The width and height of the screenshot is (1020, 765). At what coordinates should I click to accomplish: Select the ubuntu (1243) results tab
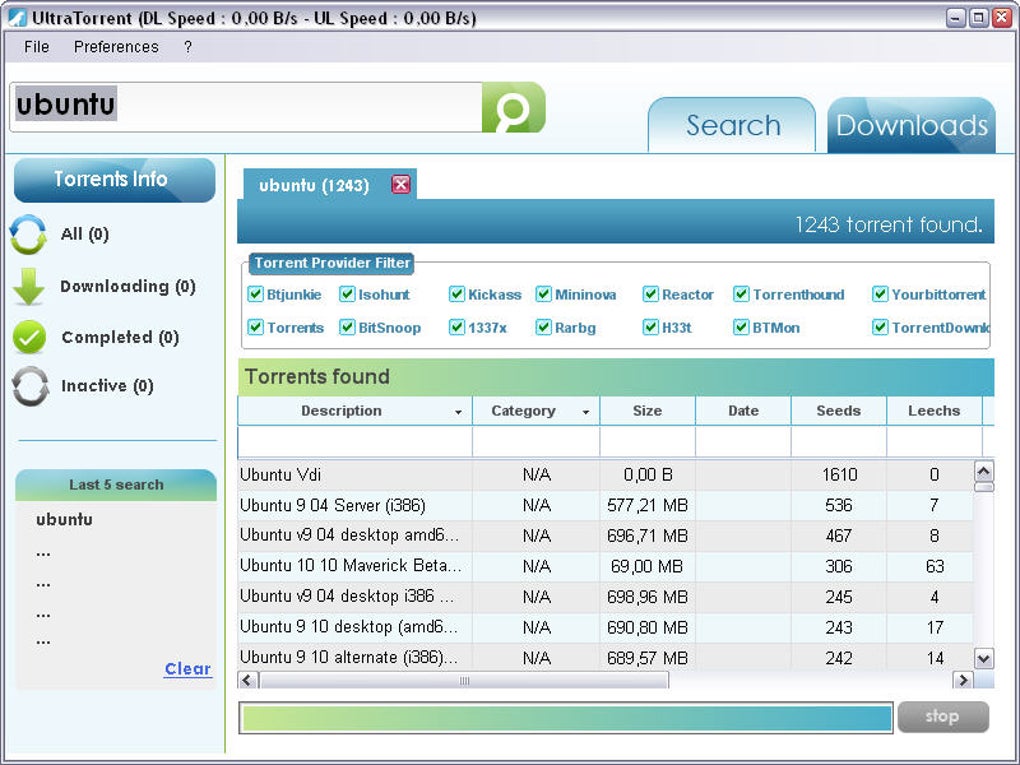(x=314, y=185)
